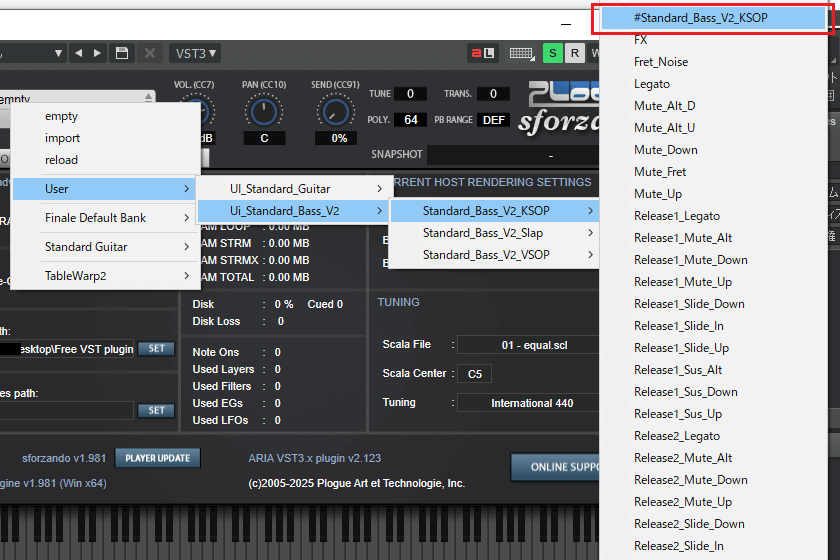Save preset using the floppy disk icon
Viewport: 840px width, 560px height.
[122, 53]
